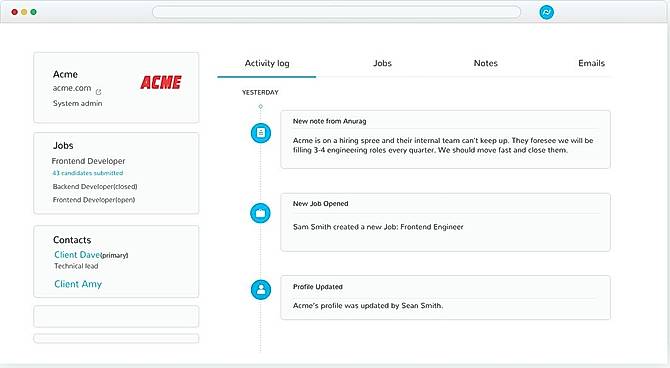Click the blue browser extension icon

click(x=546, y=12)
